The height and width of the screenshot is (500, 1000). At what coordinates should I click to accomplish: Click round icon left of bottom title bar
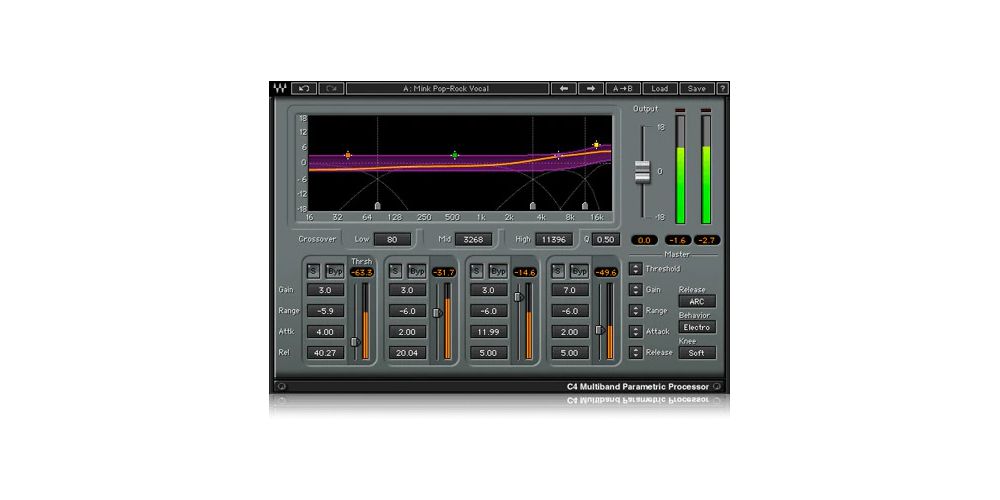(281, 386)
